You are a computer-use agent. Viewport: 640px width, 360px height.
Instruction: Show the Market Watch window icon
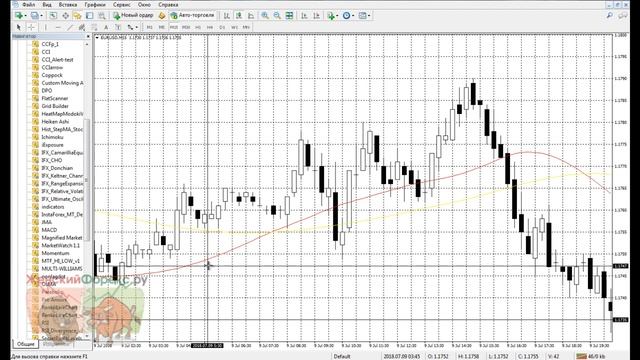53,16
